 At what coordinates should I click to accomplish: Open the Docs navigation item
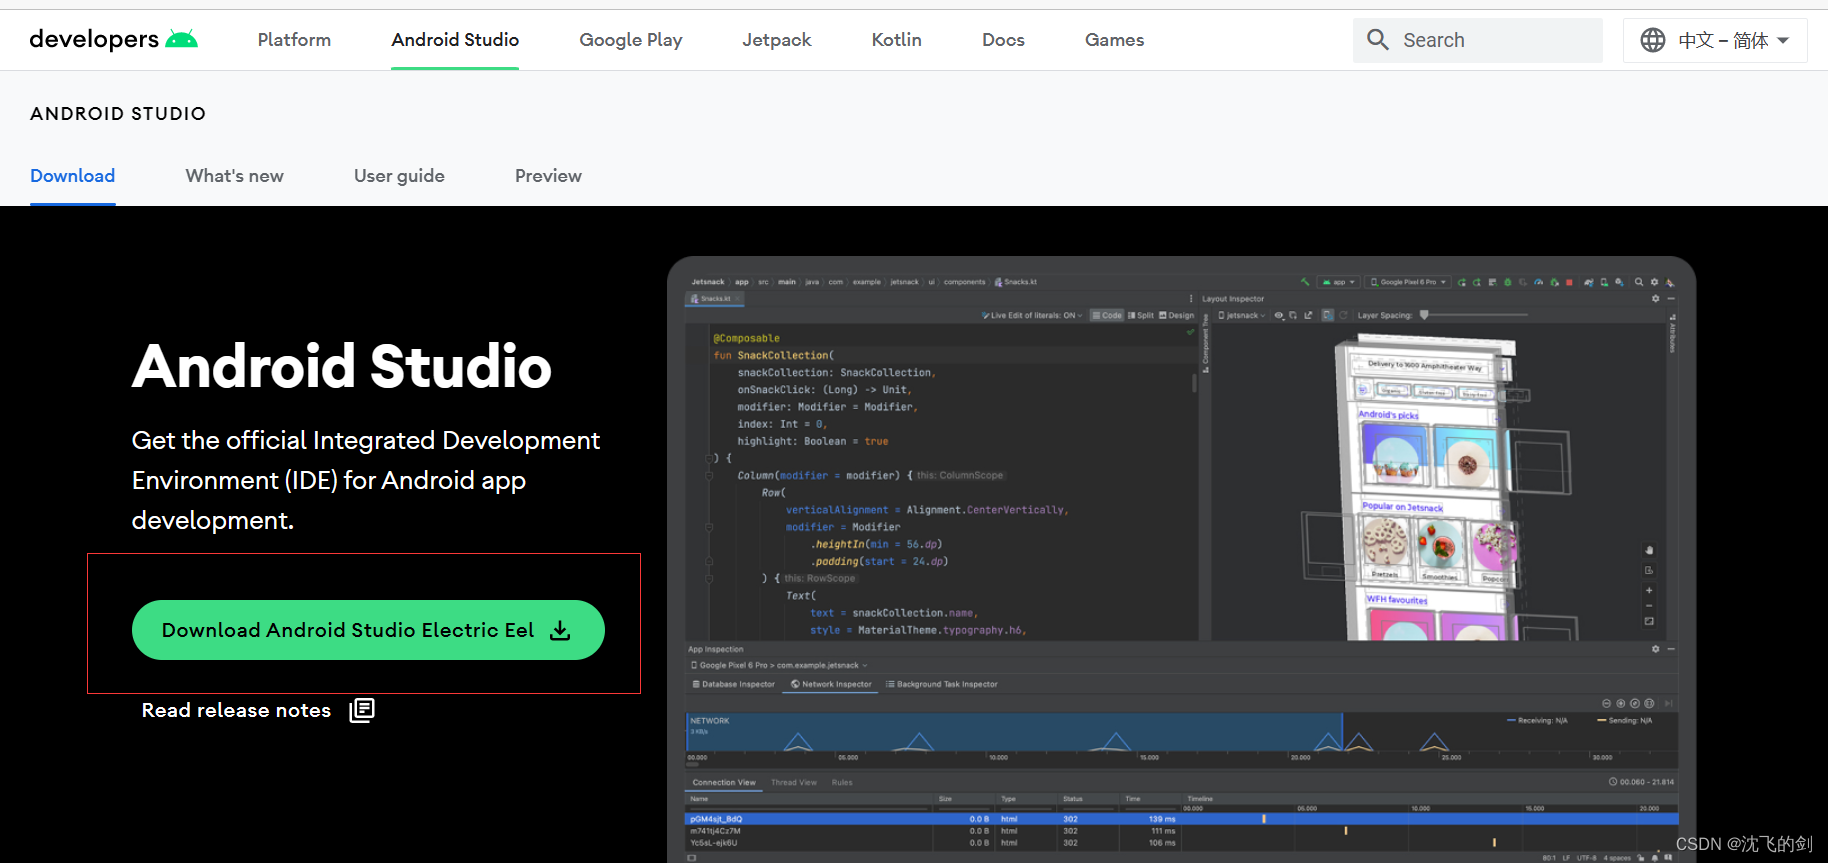point(1003,40)
